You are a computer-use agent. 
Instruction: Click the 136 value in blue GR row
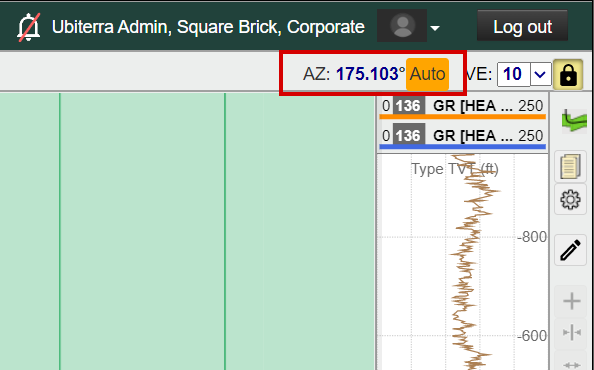[408, 136]
